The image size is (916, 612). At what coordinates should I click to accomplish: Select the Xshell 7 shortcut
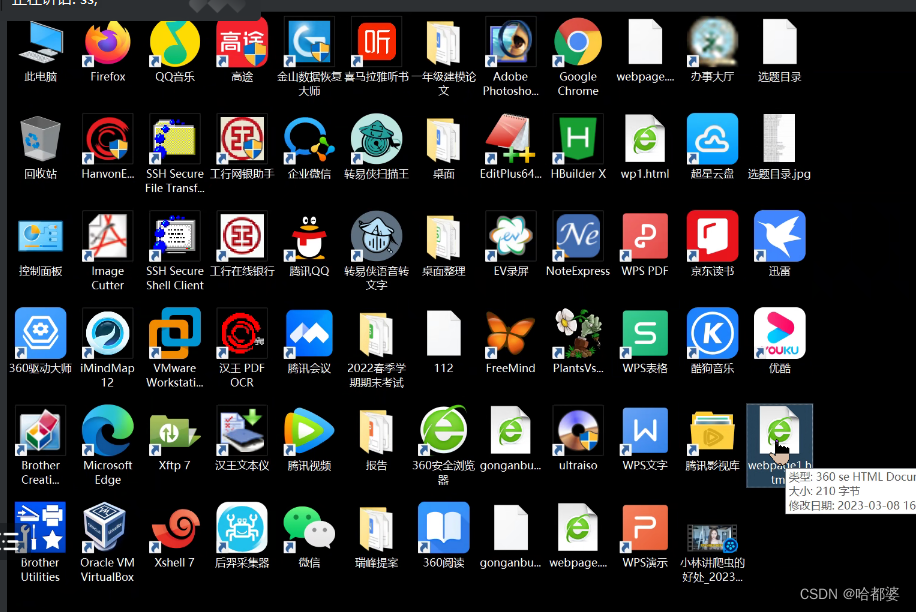pyautogui.click(x=175, y=527)
